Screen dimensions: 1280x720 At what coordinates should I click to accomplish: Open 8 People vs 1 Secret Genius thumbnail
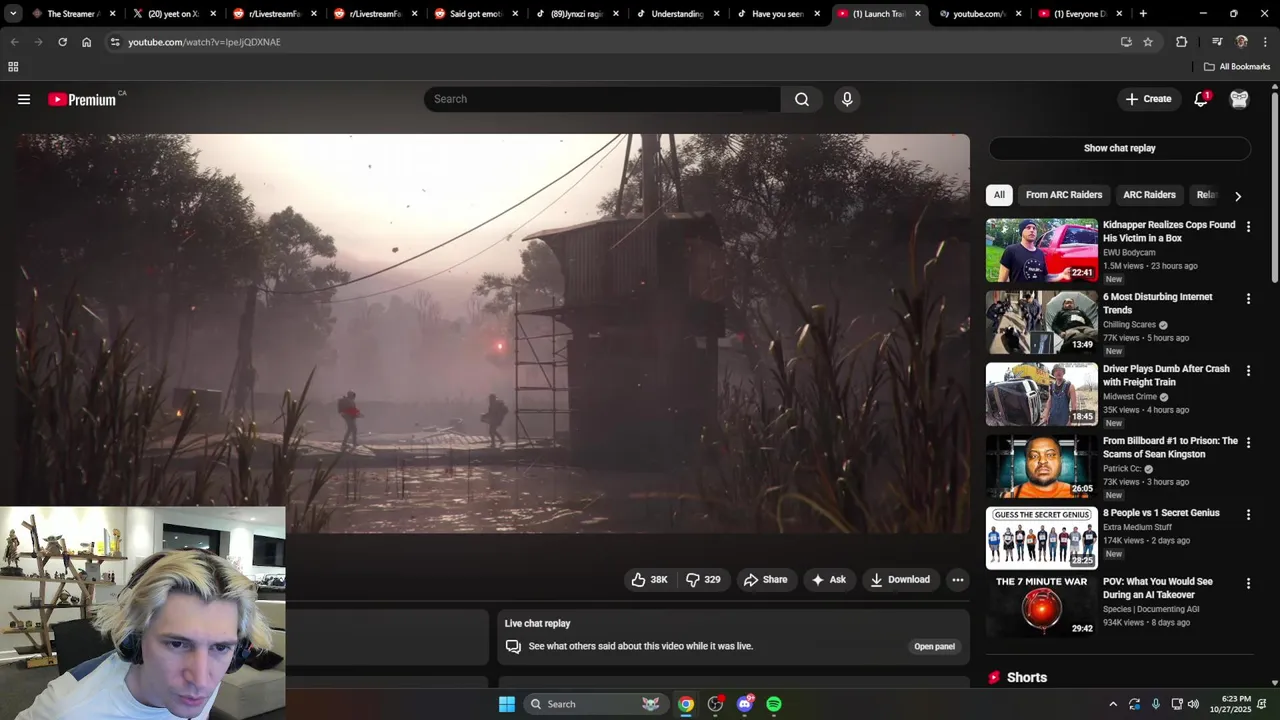[x=1041, y=539]
